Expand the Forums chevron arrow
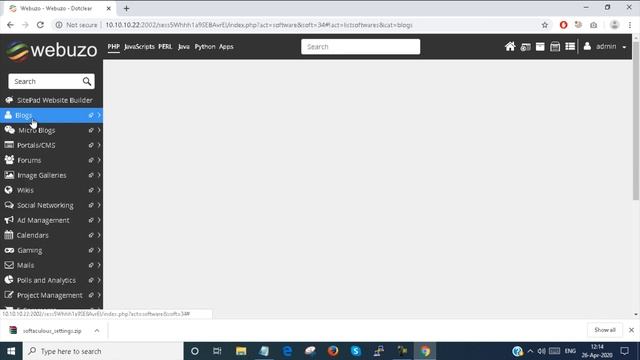The image size is (640, 360). point(99,160)
